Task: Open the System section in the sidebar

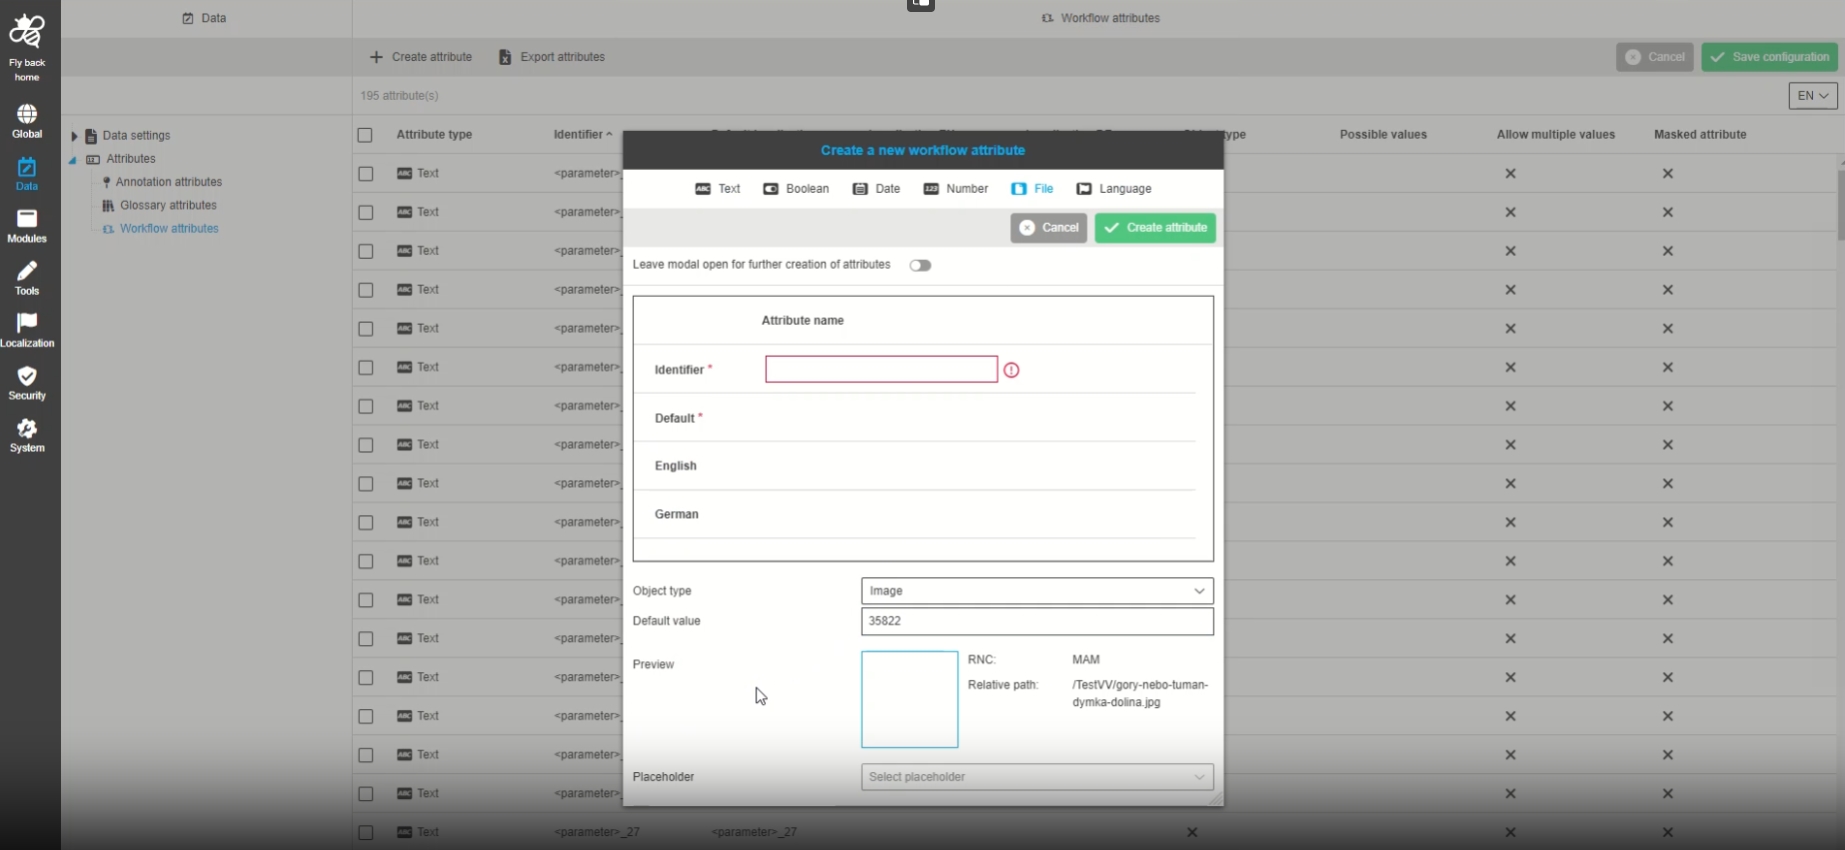Action: click(x=27, y=436)
